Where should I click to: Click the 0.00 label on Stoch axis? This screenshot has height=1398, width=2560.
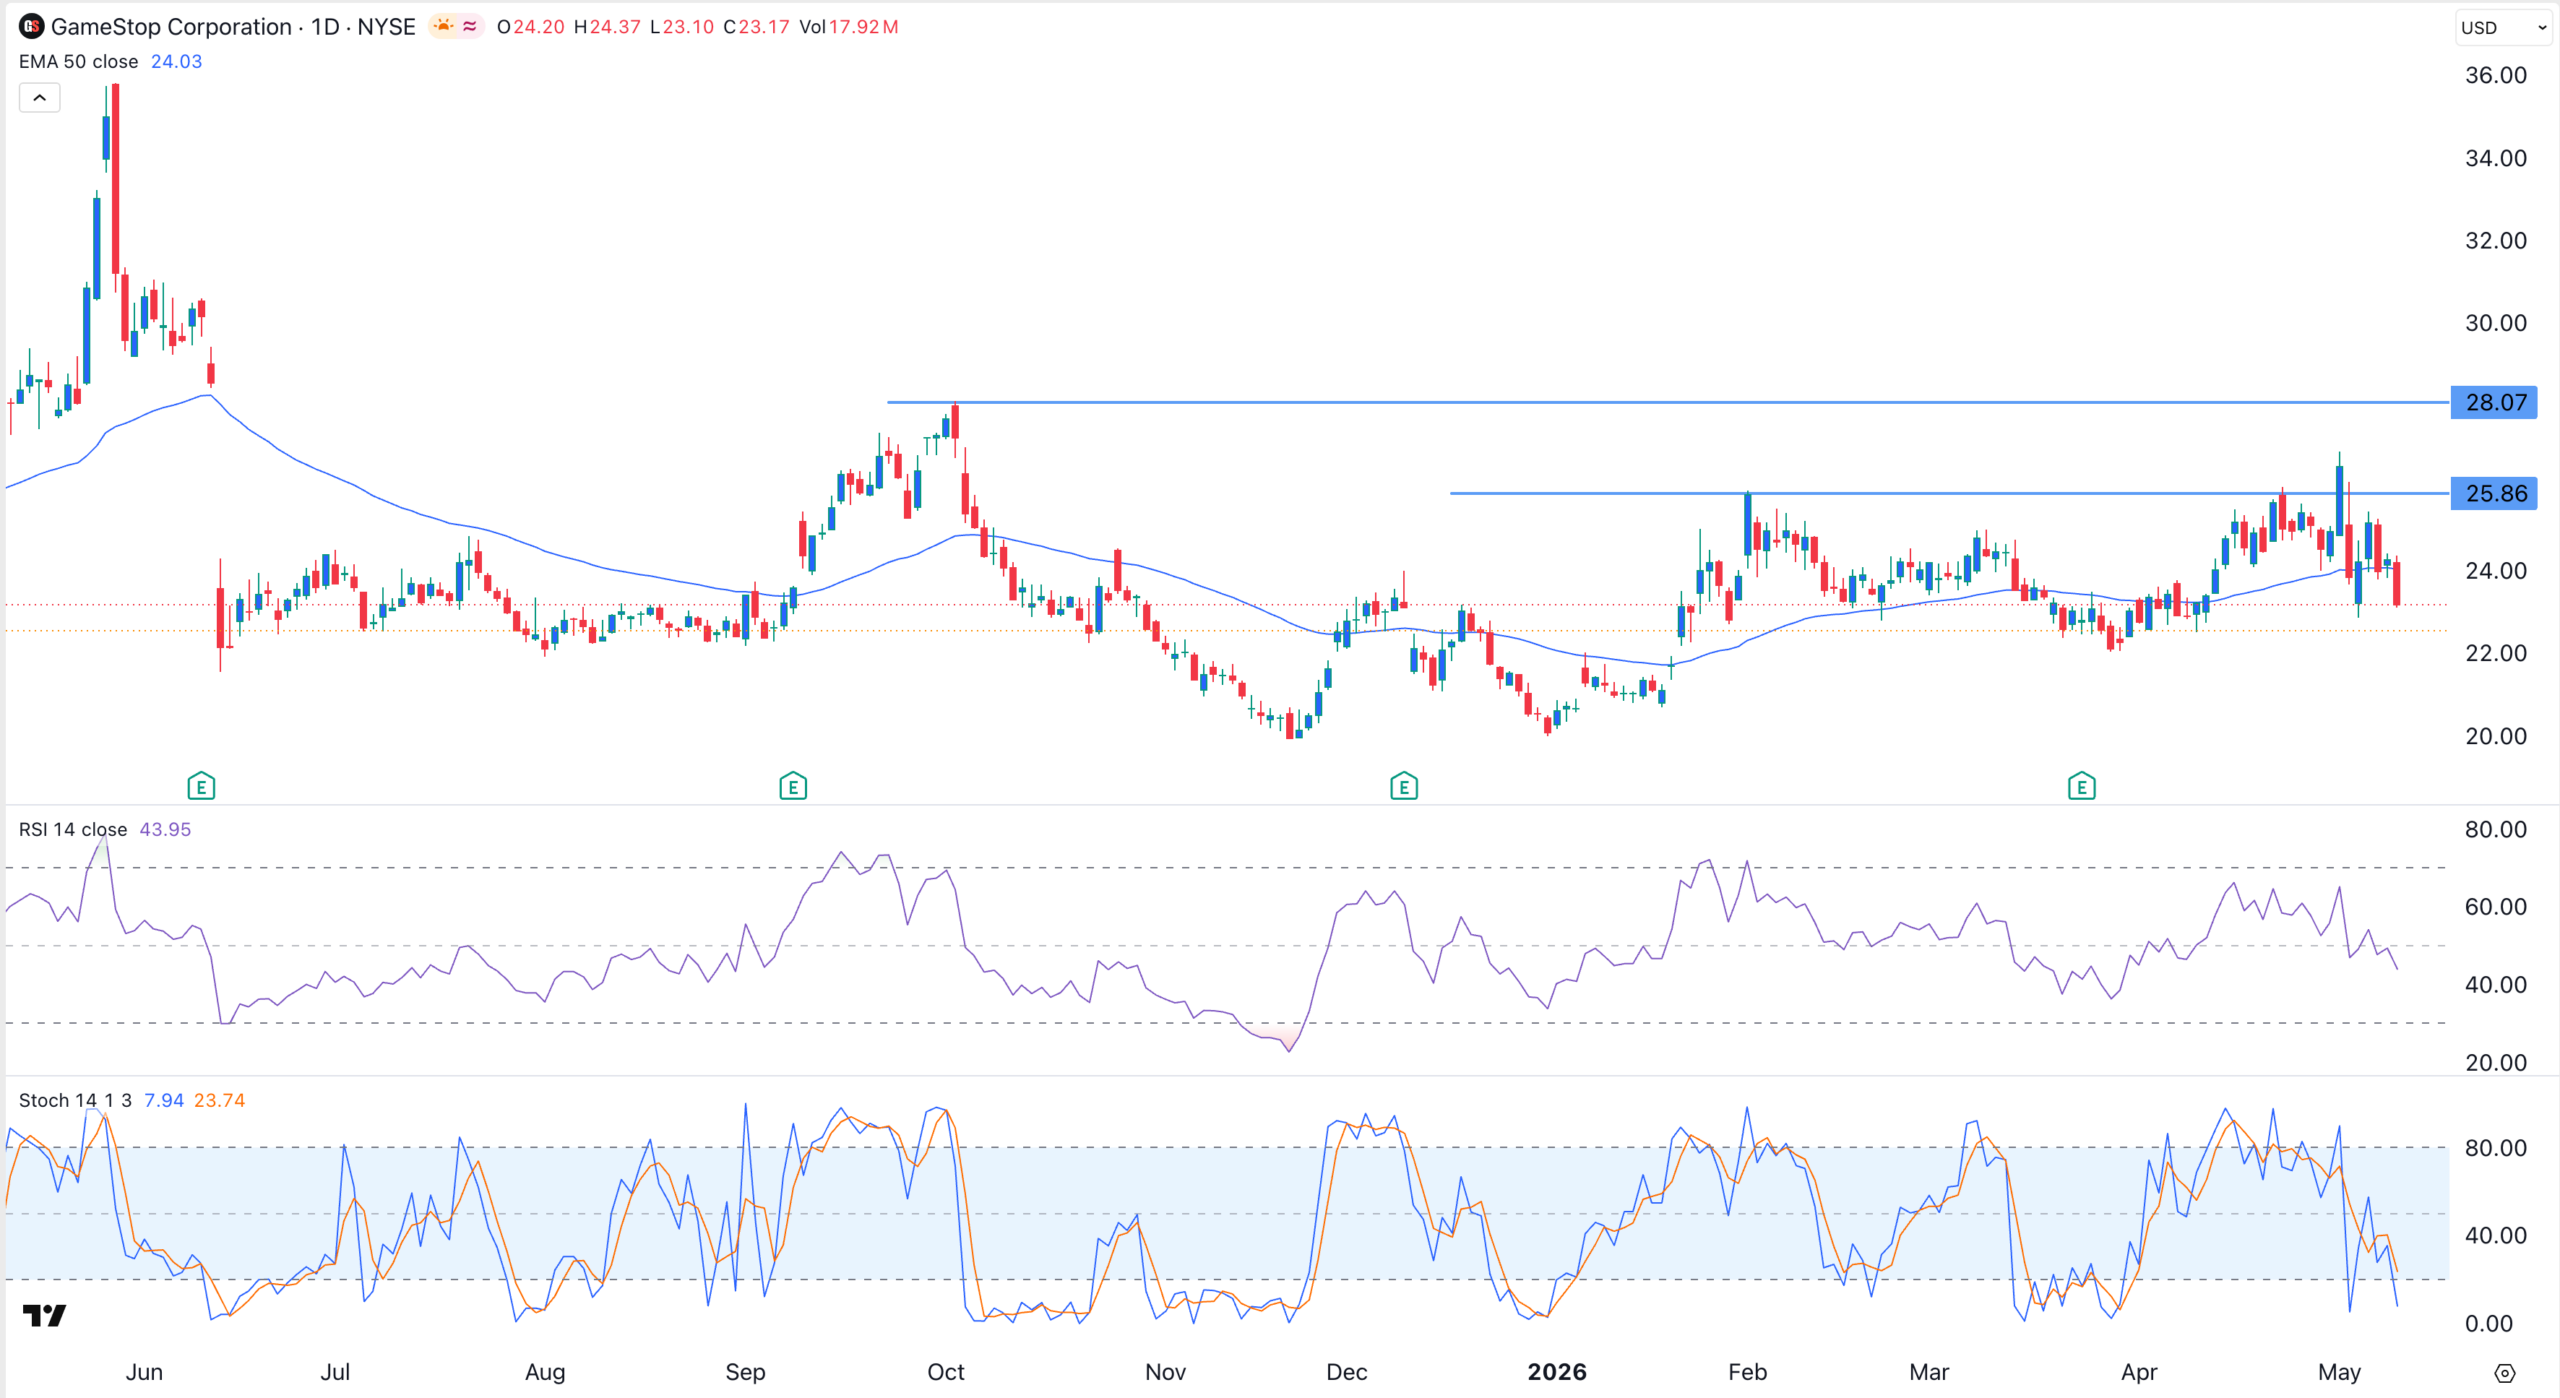tap(2488, 1323)
